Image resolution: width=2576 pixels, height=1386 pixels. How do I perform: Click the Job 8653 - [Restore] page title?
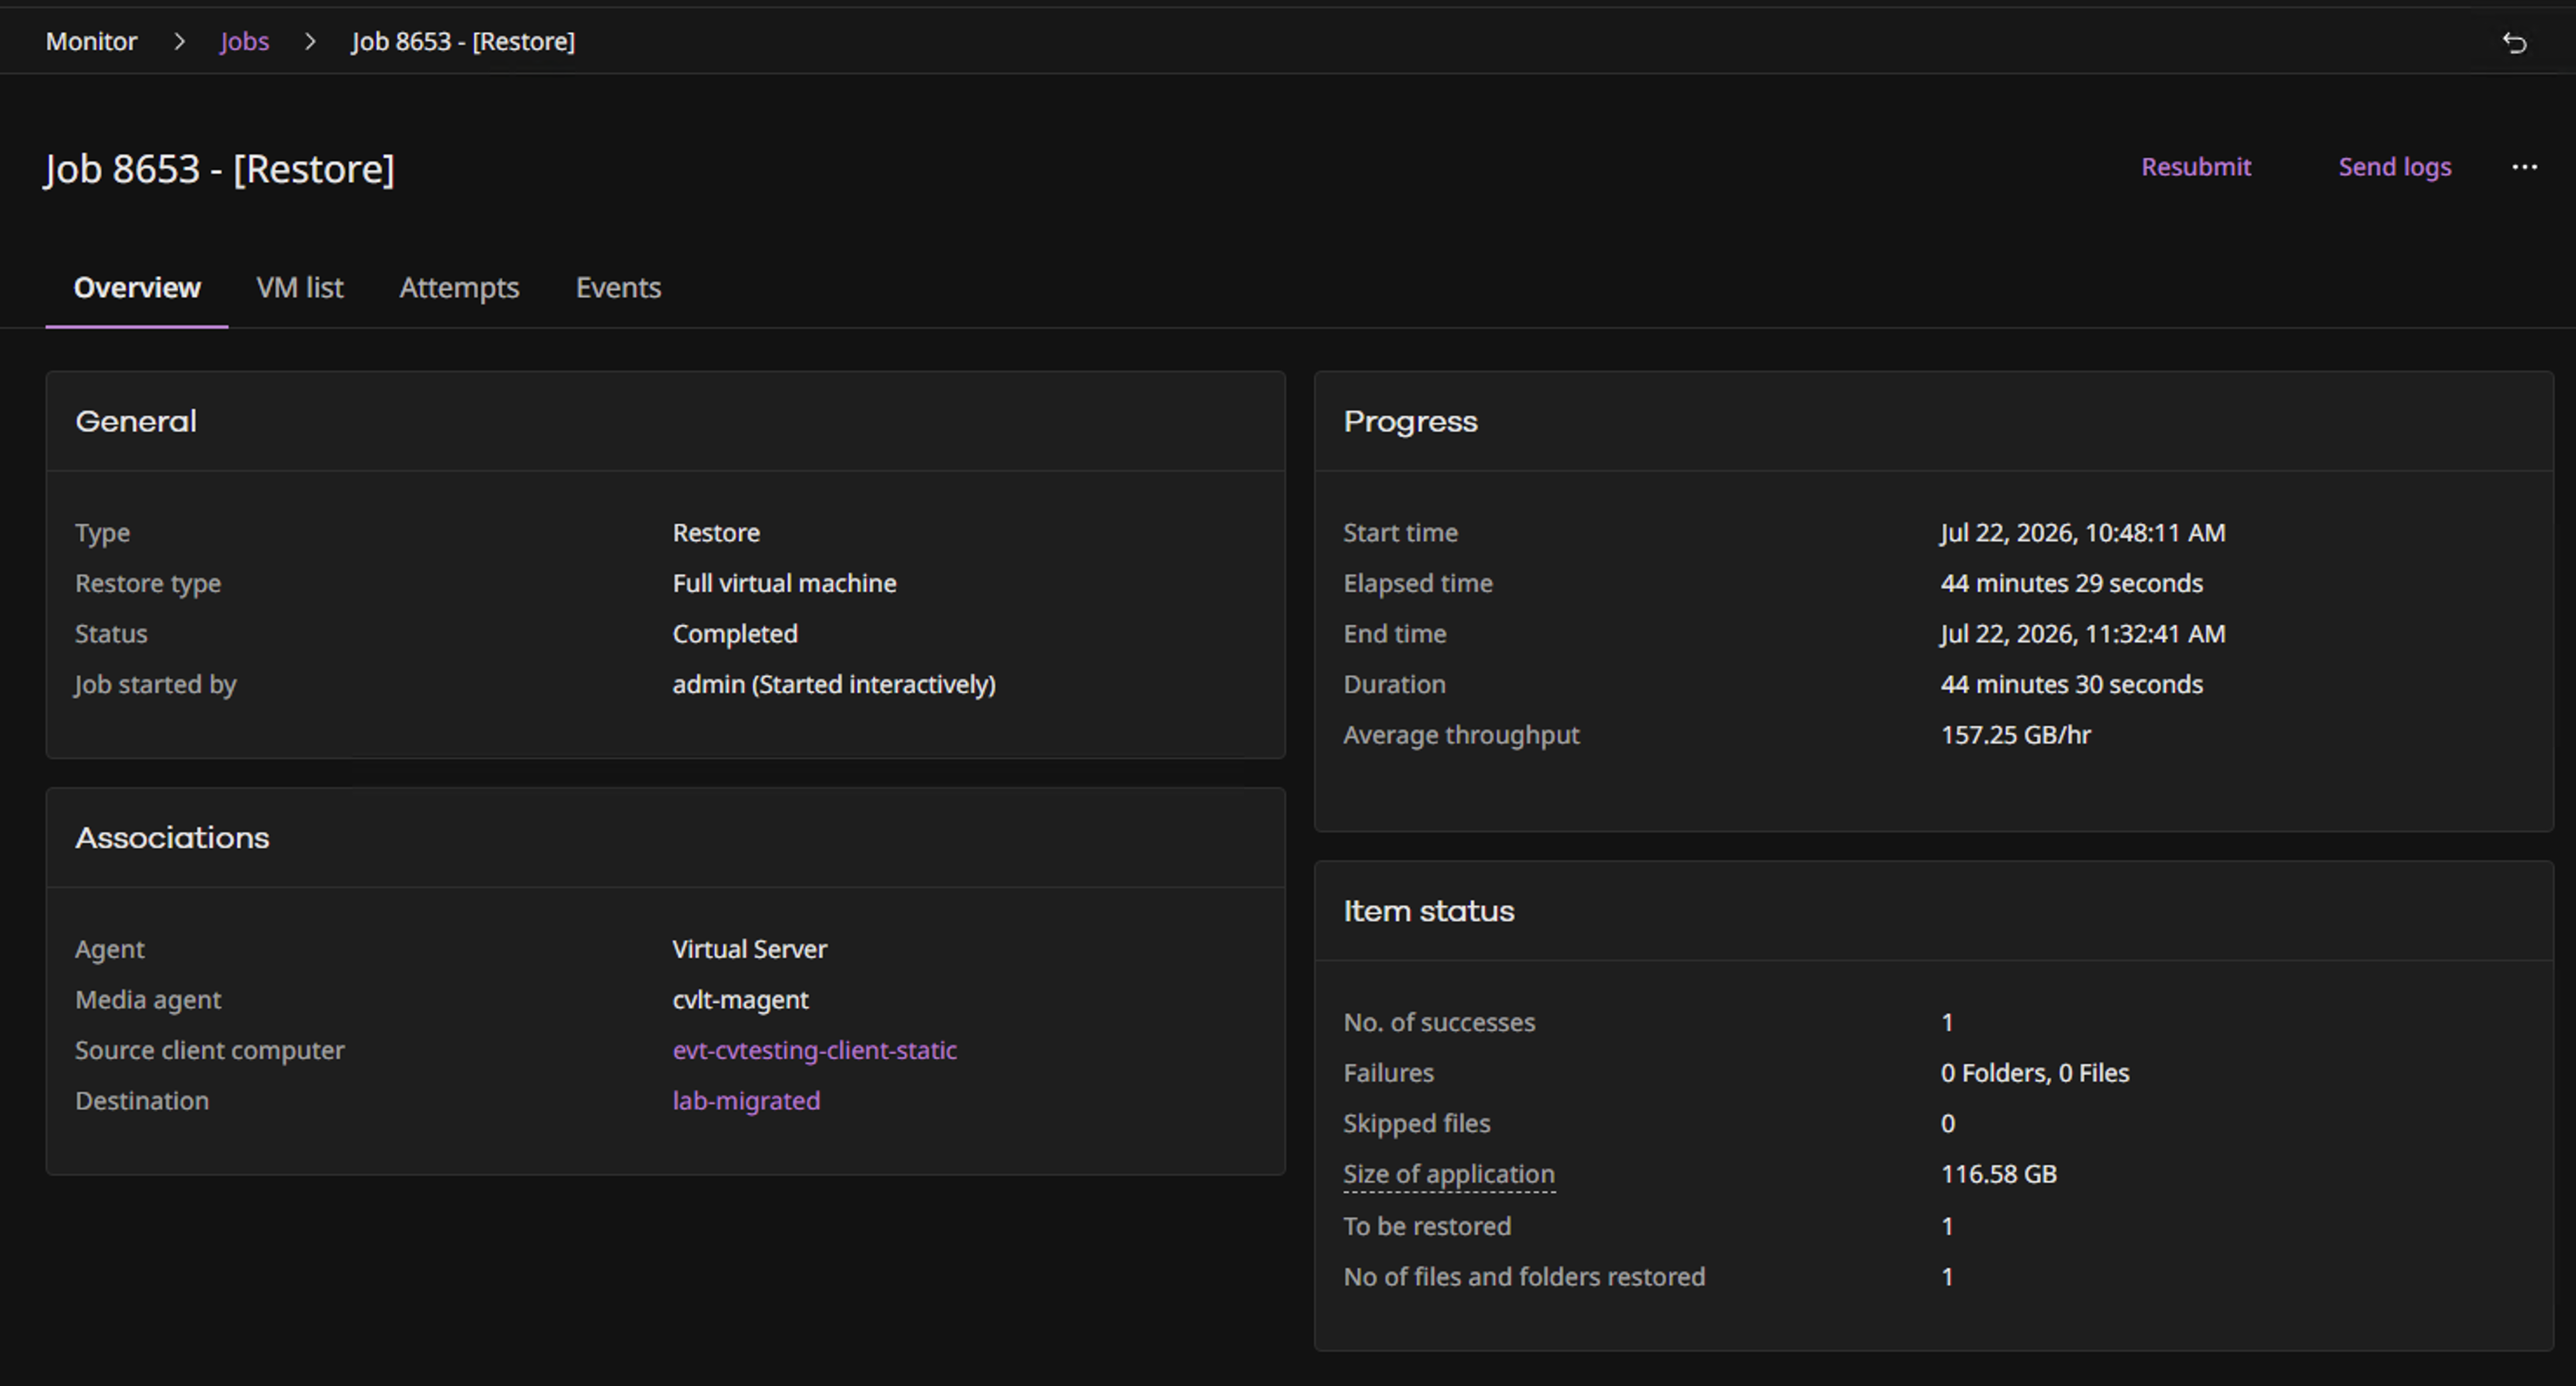point(220,168)
